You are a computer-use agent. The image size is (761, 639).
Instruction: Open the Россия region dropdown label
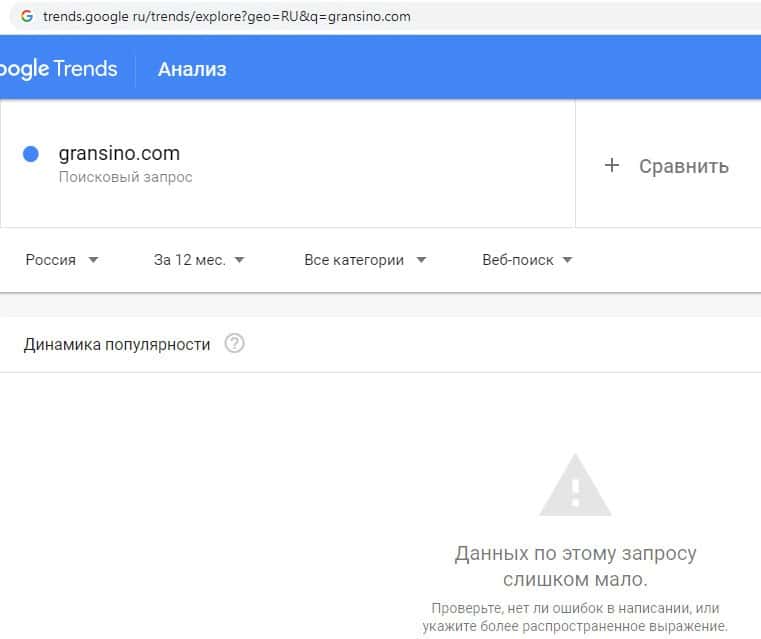coord(51,260)
